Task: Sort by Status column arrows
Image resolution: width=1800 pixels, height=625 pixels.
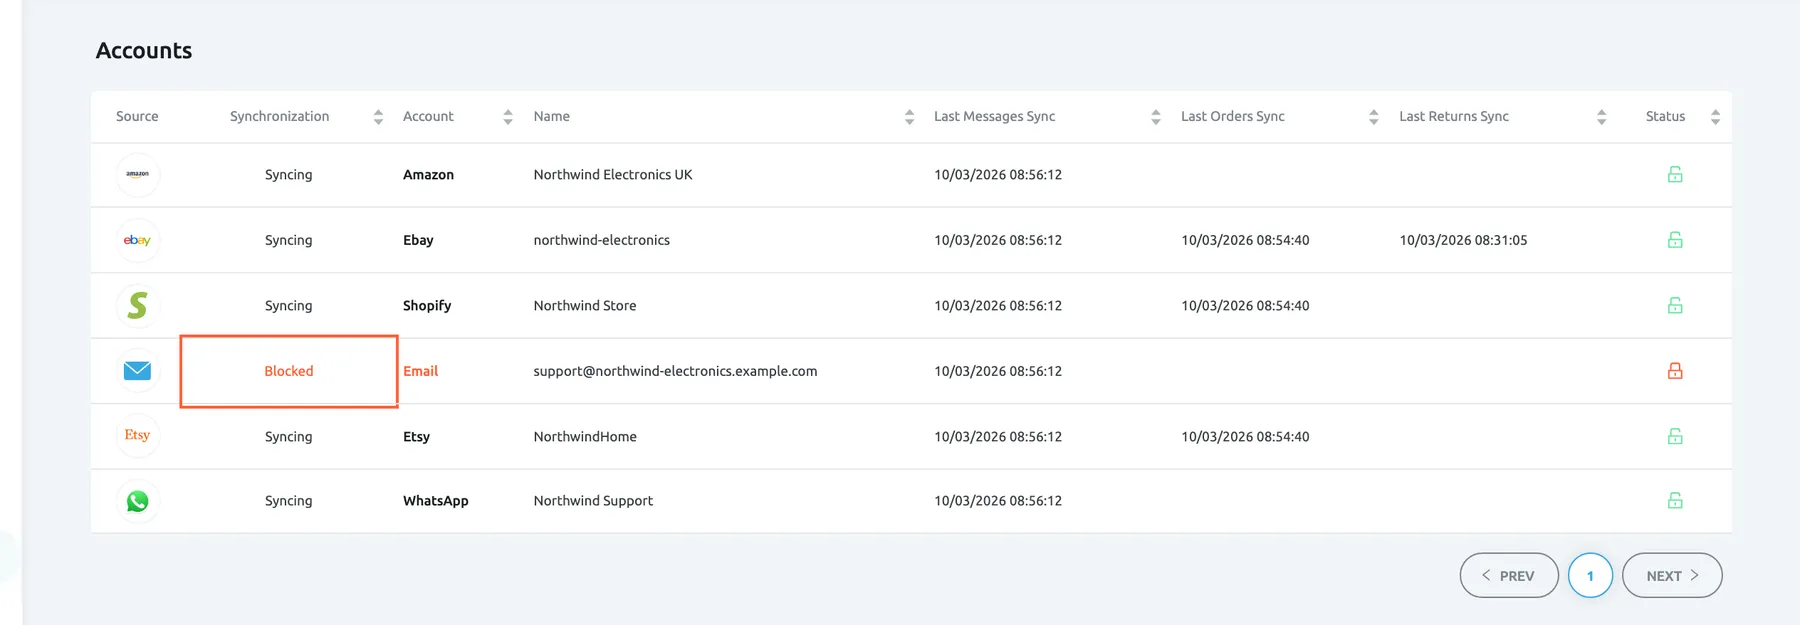Action: 1716,117
